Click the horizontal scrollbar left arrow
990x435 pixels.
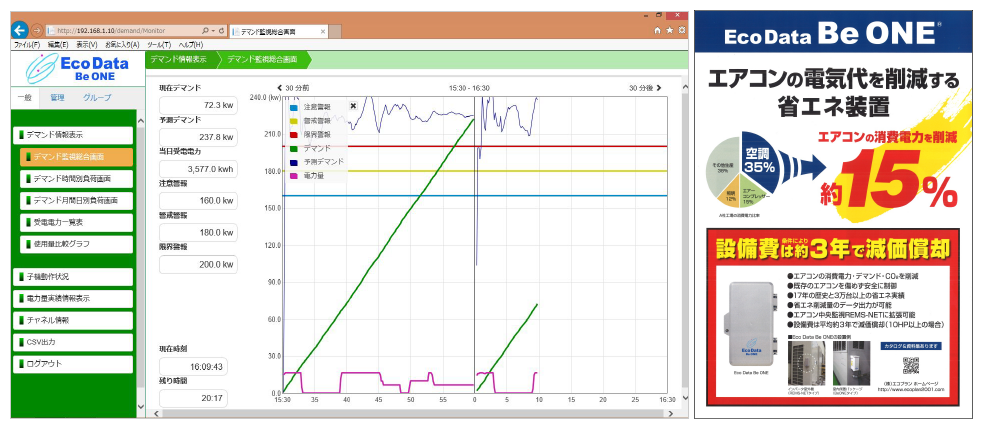[x=155, y=414]
